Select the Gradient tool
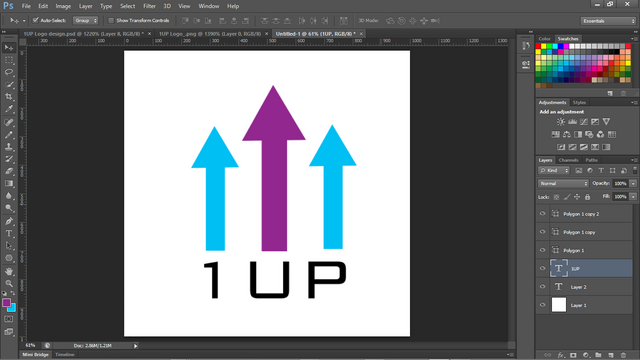This screenshot has height=360, width=640. (x=9, y=184)
